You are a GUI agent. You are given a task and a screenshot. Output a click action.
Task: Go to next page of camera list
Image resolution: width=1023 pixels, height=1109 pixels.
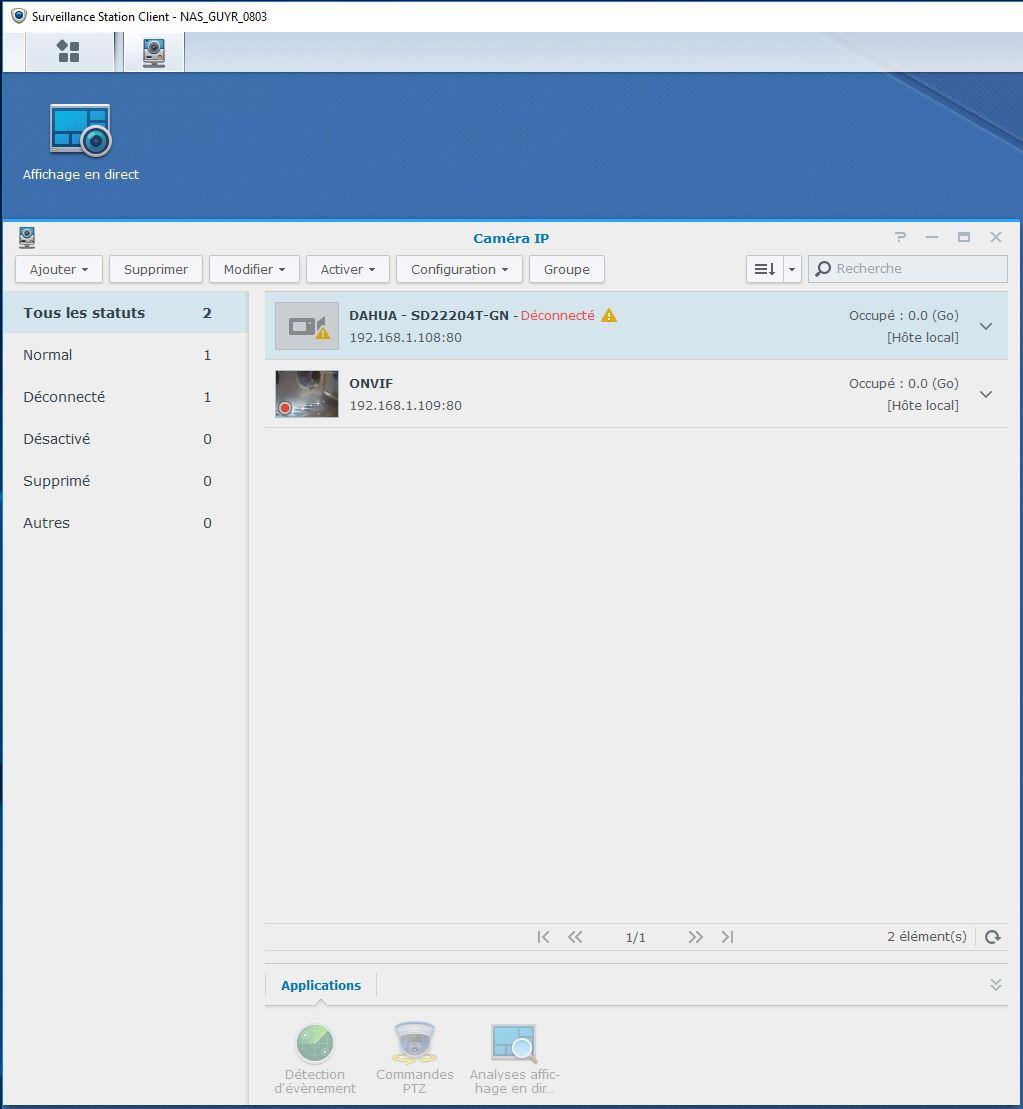click(x=695, y=937)
